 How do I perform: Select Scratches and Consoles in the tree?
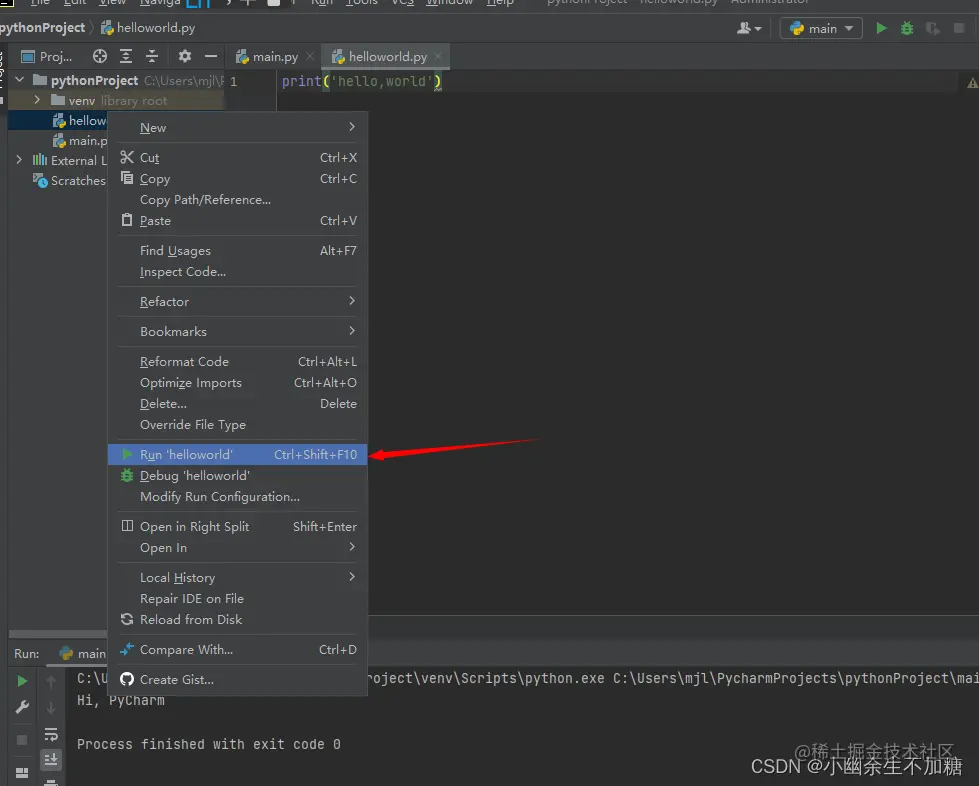coord(69,180)
